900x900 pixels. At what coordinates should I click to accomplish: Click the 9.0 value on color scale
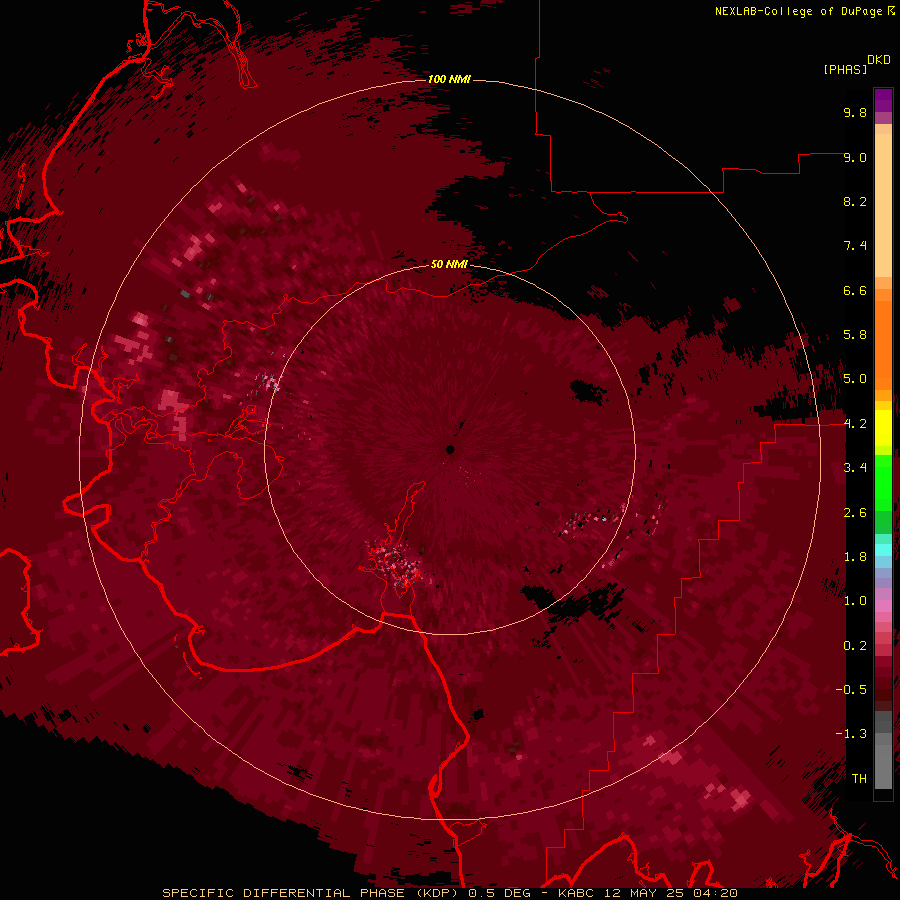(x=855, y=157)
